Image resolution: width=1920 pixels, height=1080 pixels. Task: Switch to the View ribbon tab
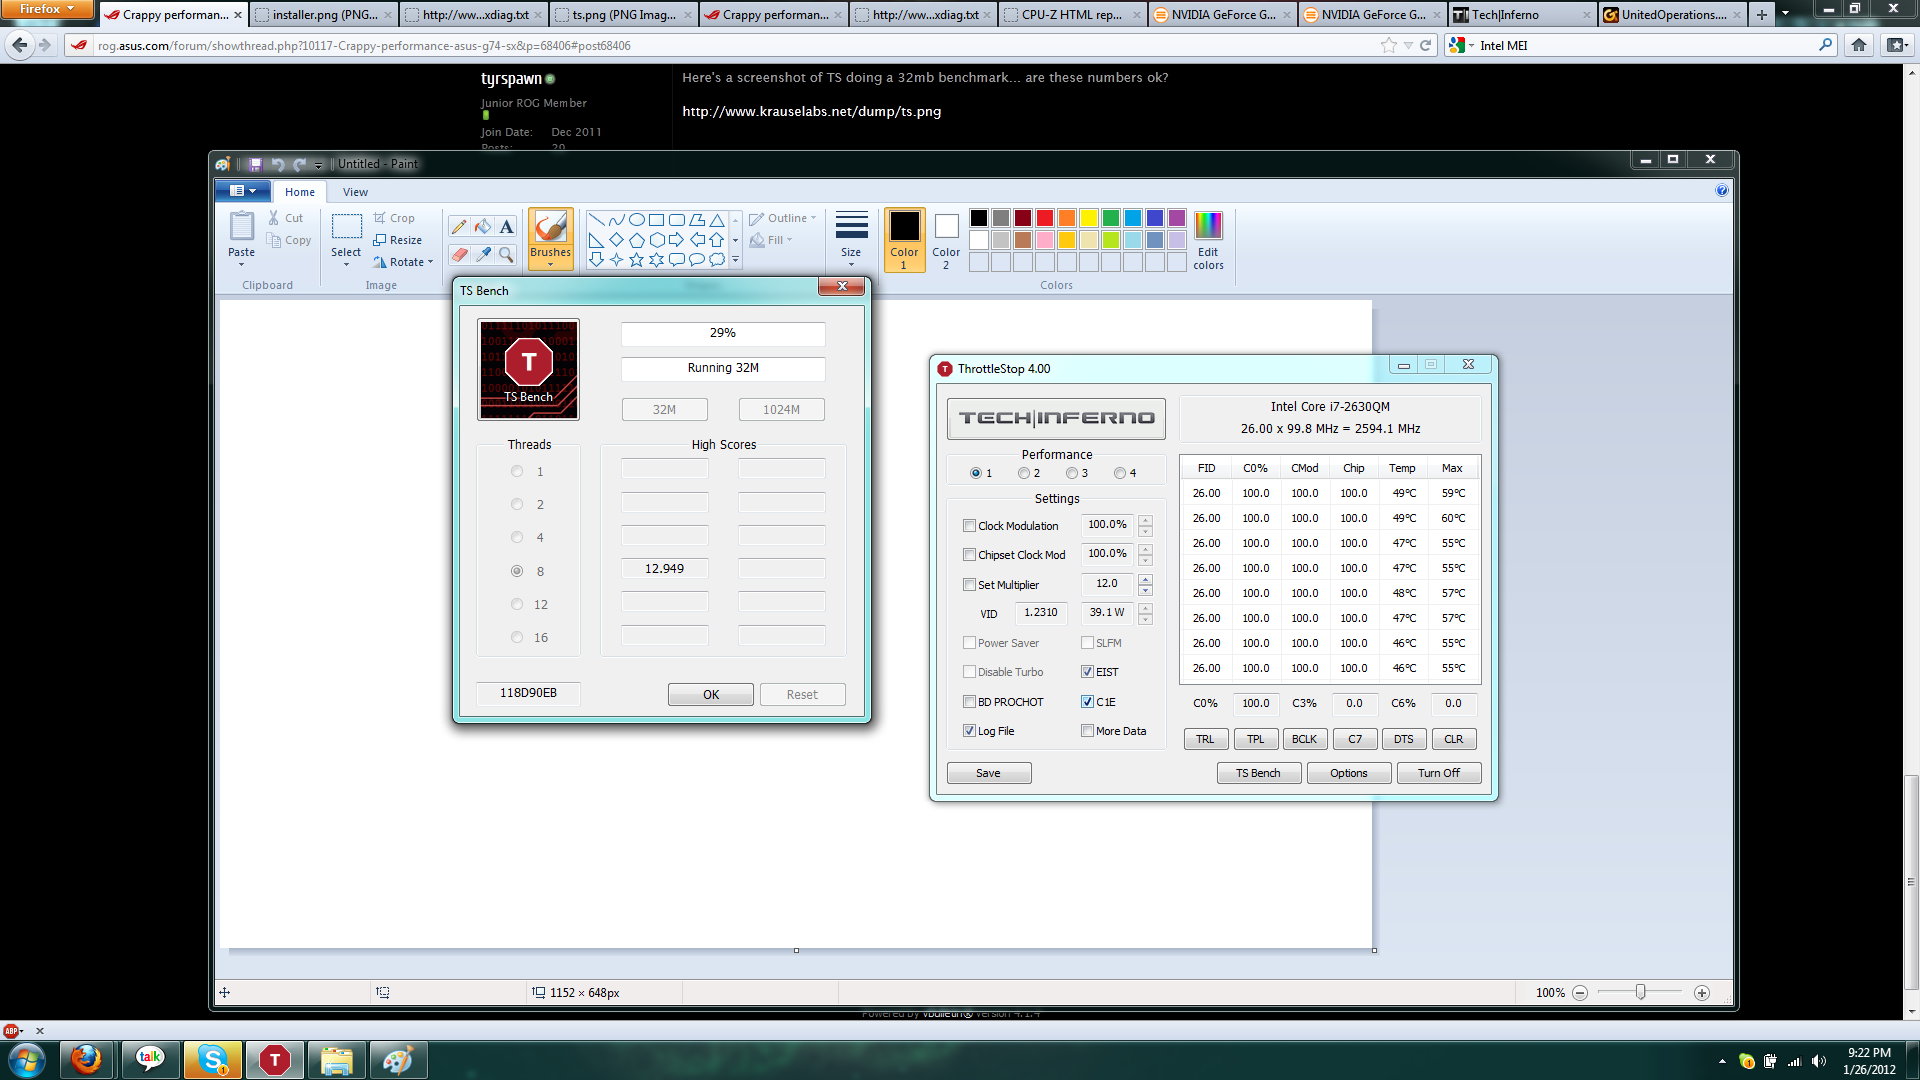click(x=355, y=192)
